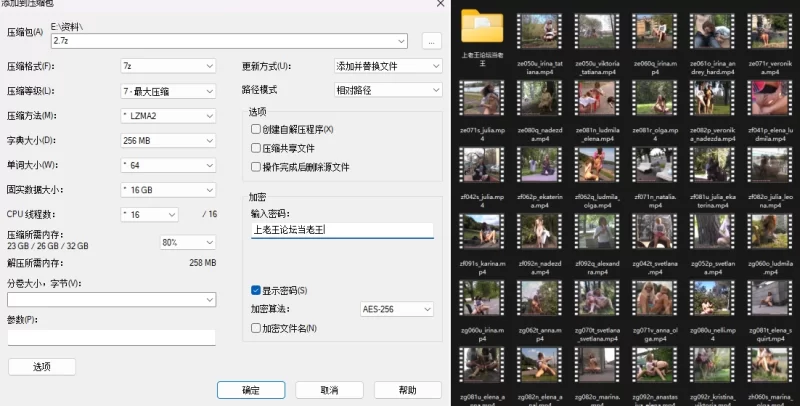The image size is (800, 406).
Task: Open the 80% memory usage dropdown
Action: point(188,242)
